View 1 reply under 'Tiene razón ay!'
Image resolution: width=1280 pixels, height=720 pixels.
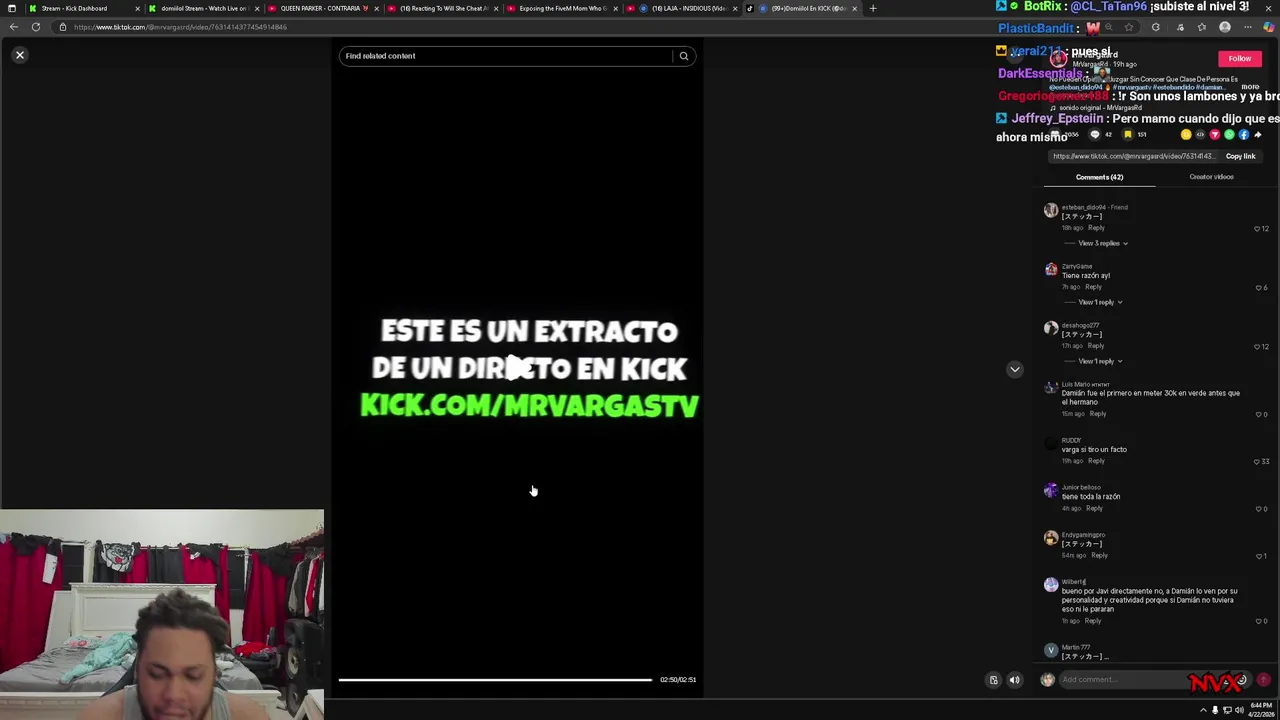(x=1099, y=302)
